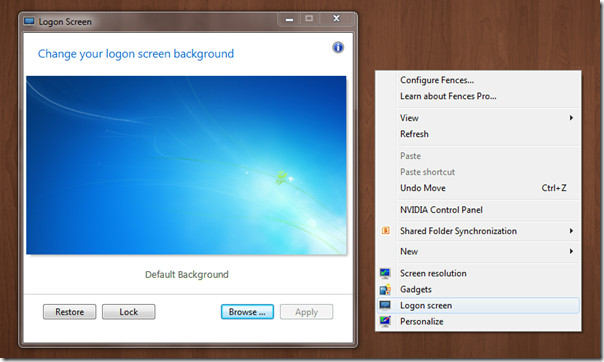Maximize the Logon Screen window
The width and height of the screenshot is (604, 362).
(x=309, y=19)
